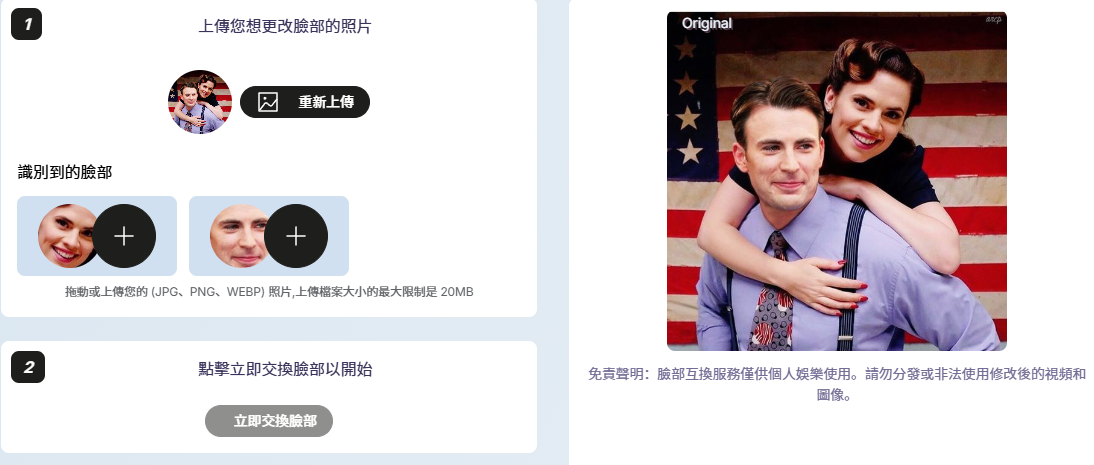Screen dimensions: 1094x465
Task: Click the step 1 number badge
Action: pos(27,24)
